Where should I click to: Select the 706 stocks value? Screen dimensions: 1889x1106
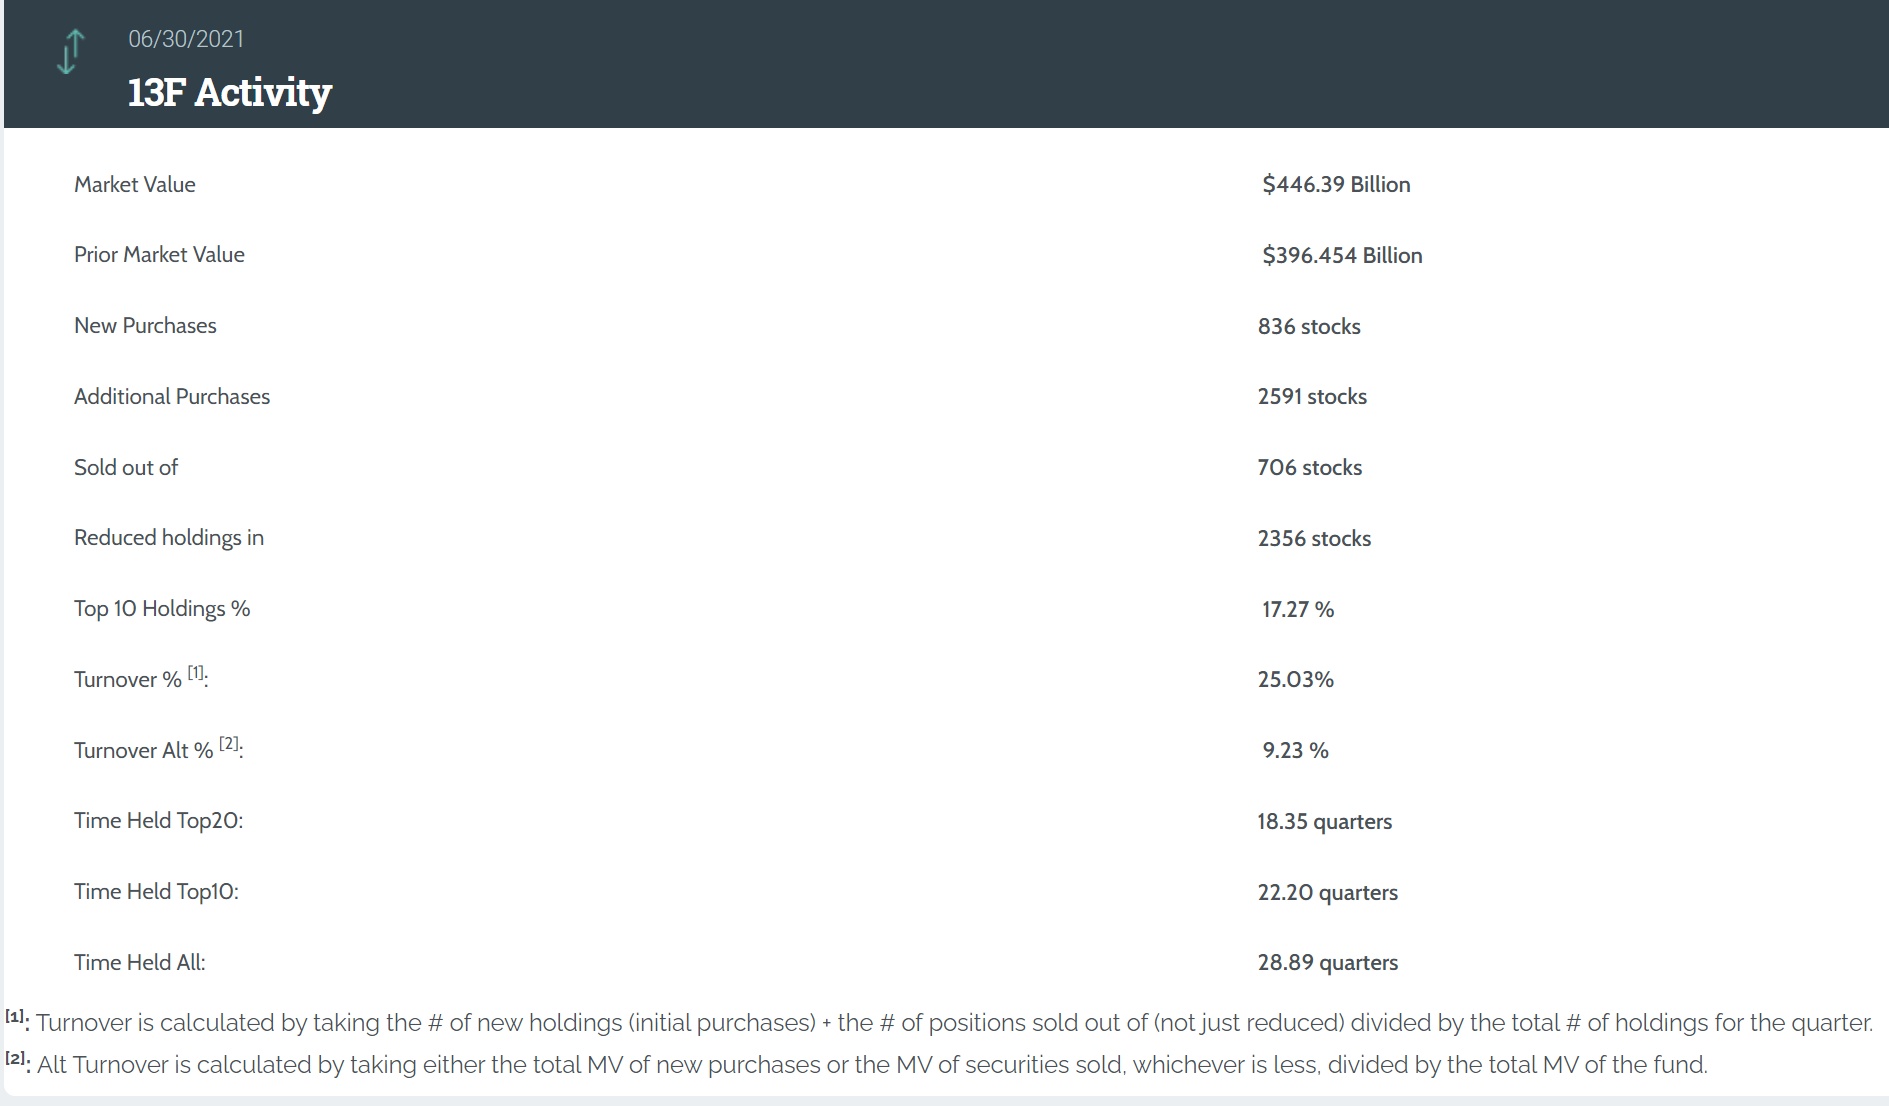[1310, 468]
